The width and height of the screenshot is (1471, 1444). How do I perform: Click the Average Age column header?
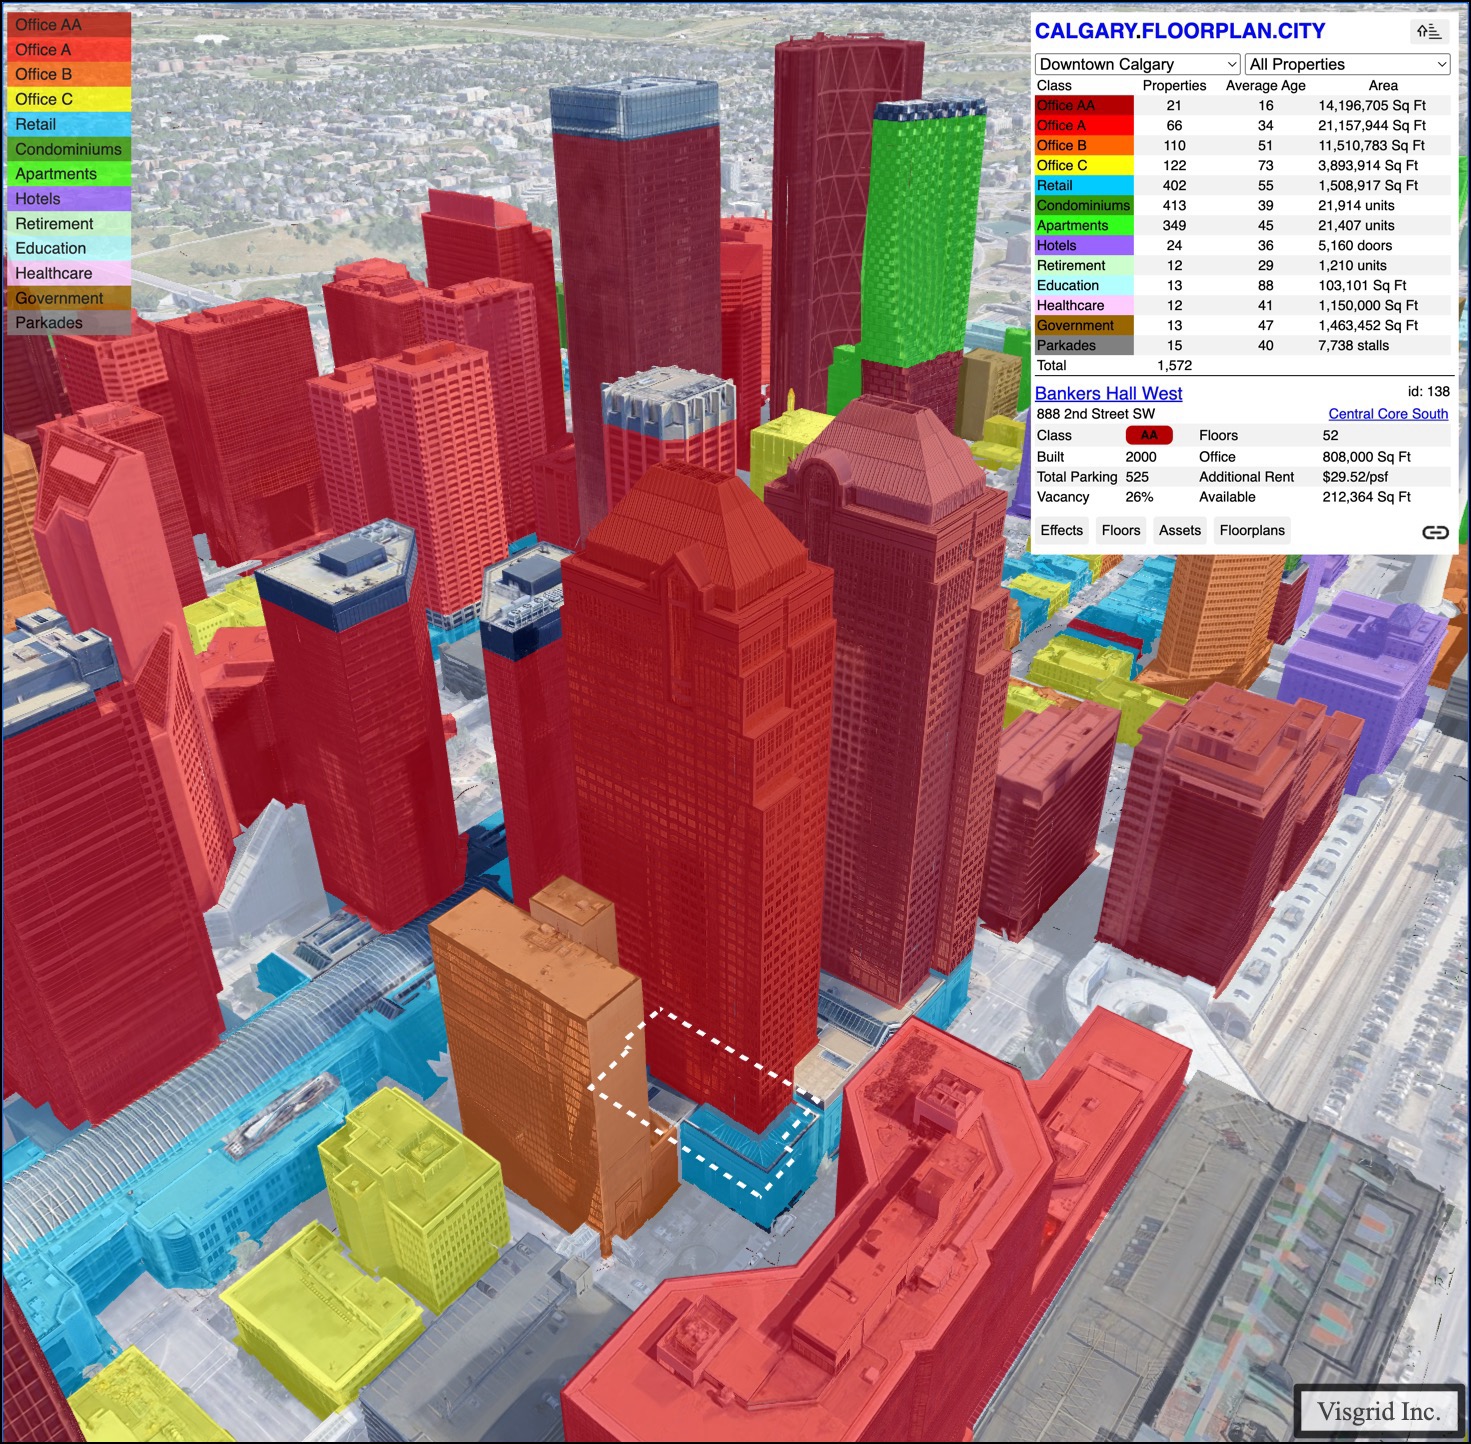pos(1265,86)
